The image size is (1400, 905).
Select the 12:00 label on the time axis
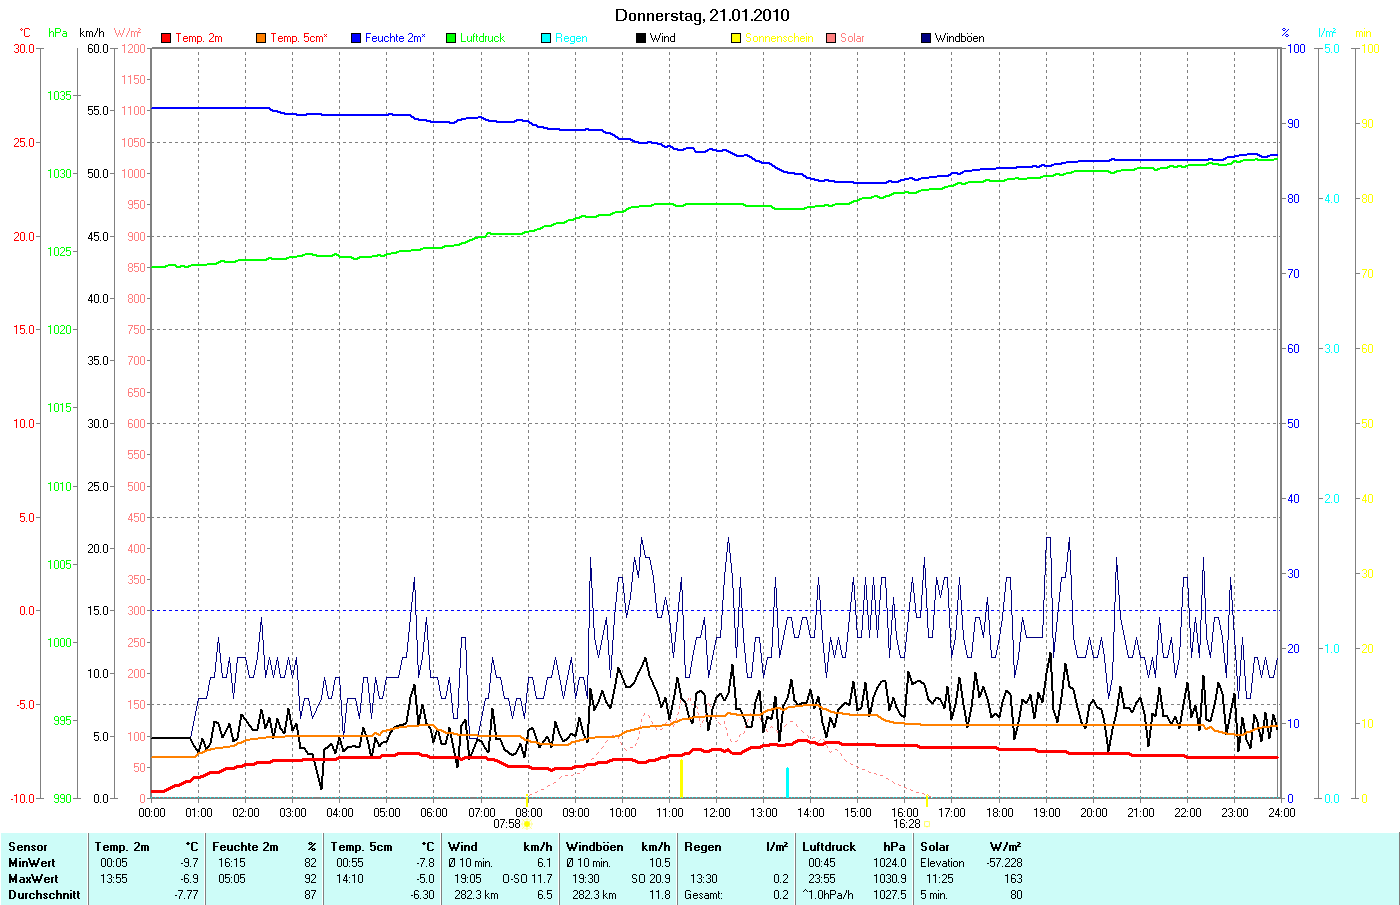(717, 812)
